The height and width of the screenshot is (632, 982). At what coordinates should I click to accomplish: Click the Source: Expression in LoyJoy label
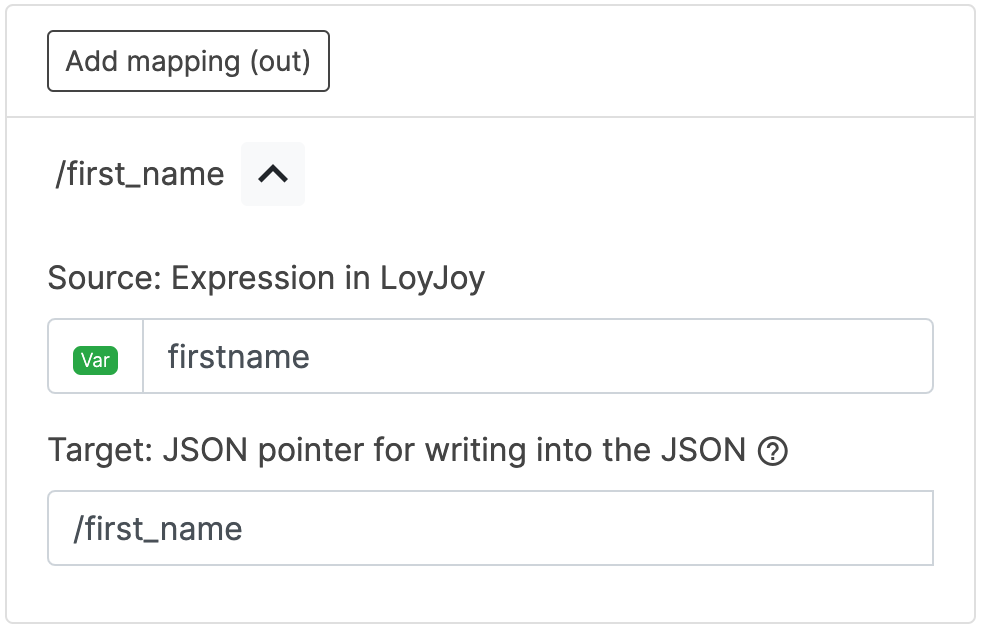click(x=266, y=278)
